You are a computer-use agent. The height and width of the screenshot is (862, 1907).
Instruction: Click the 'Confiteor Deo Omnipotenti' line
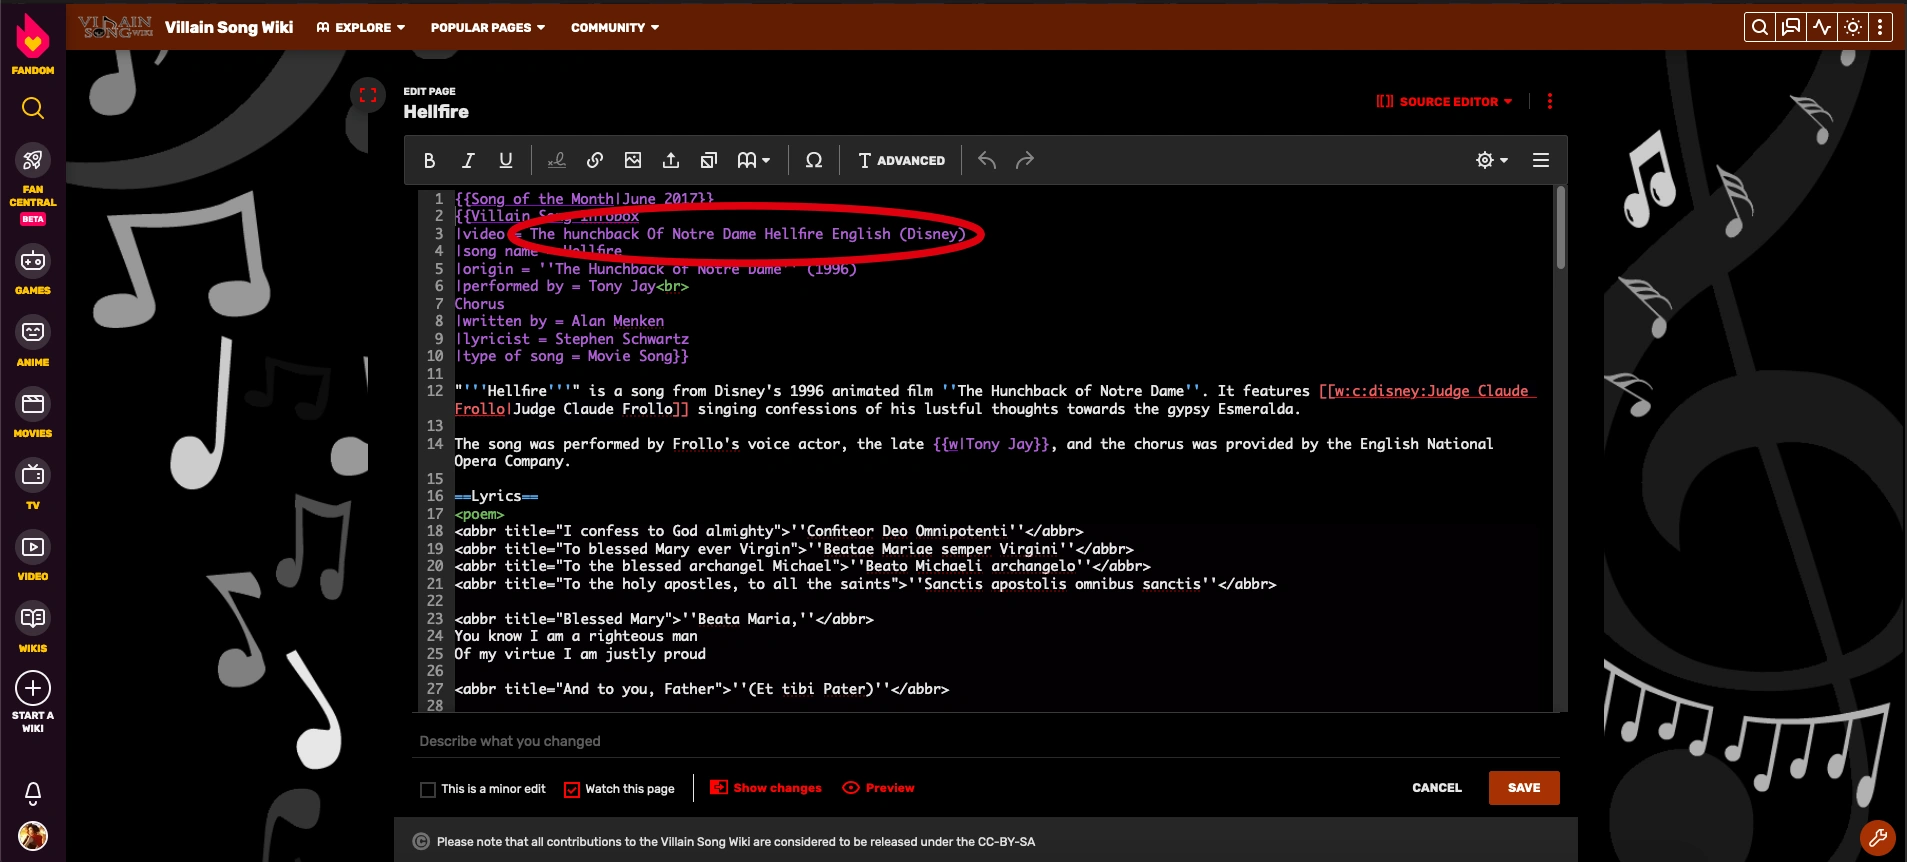point(769,531)
